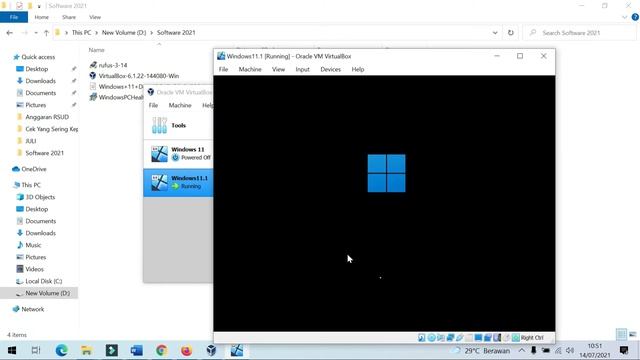Open recent locations dropdown in Explorer
The image size is (640, 360).
(x=36, y=33)
